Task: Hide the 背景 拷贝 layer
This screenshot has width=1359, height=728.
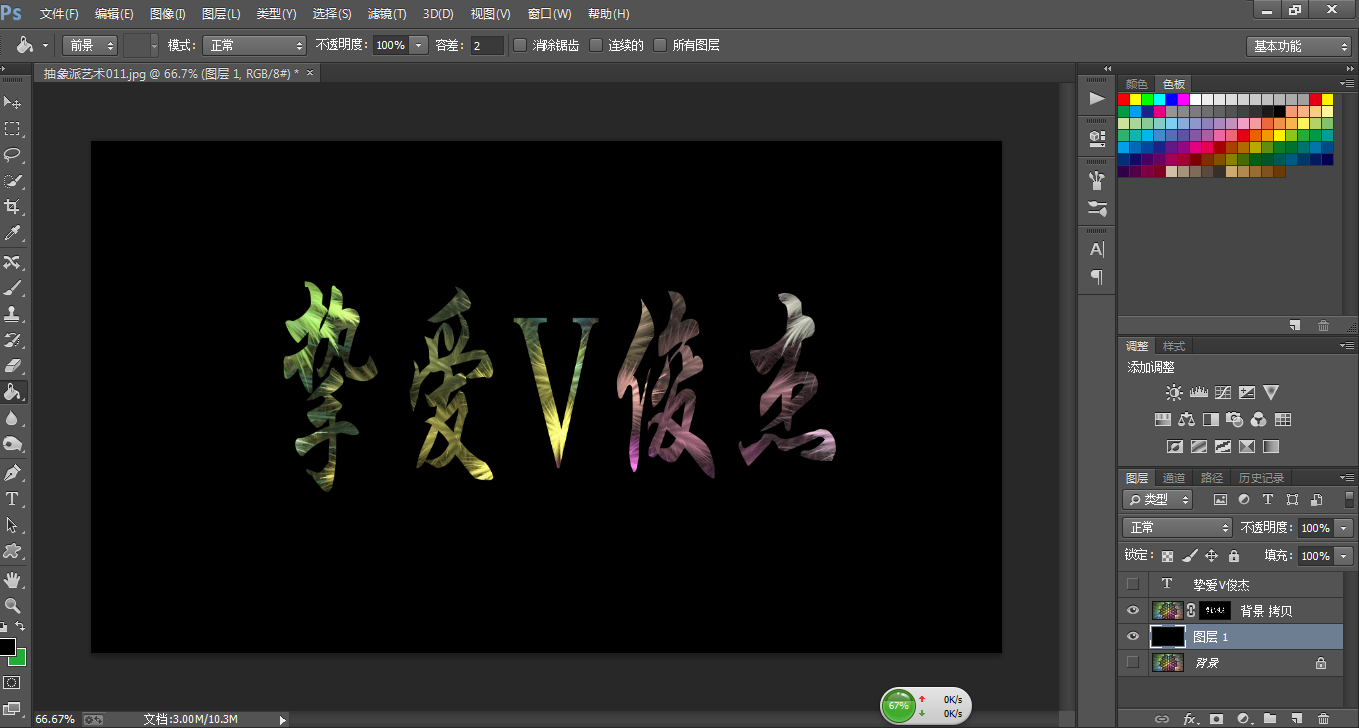Action: point(1132,610)
